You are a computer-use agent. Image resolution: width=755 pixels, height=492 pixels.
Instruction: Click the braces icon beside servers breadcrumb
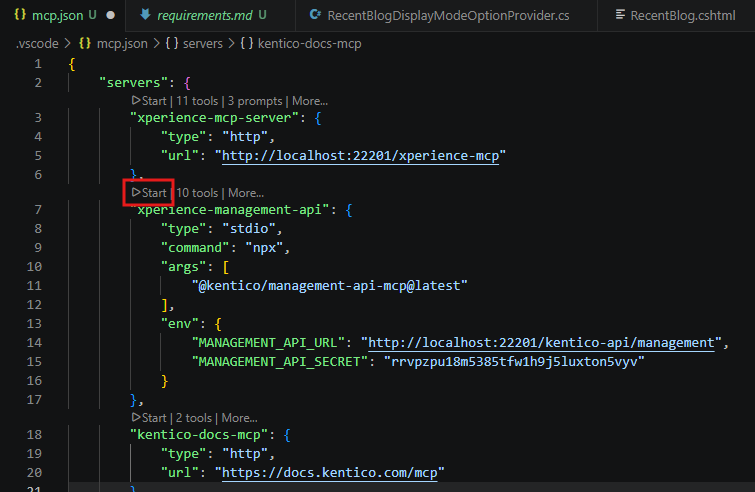point(172,43)
